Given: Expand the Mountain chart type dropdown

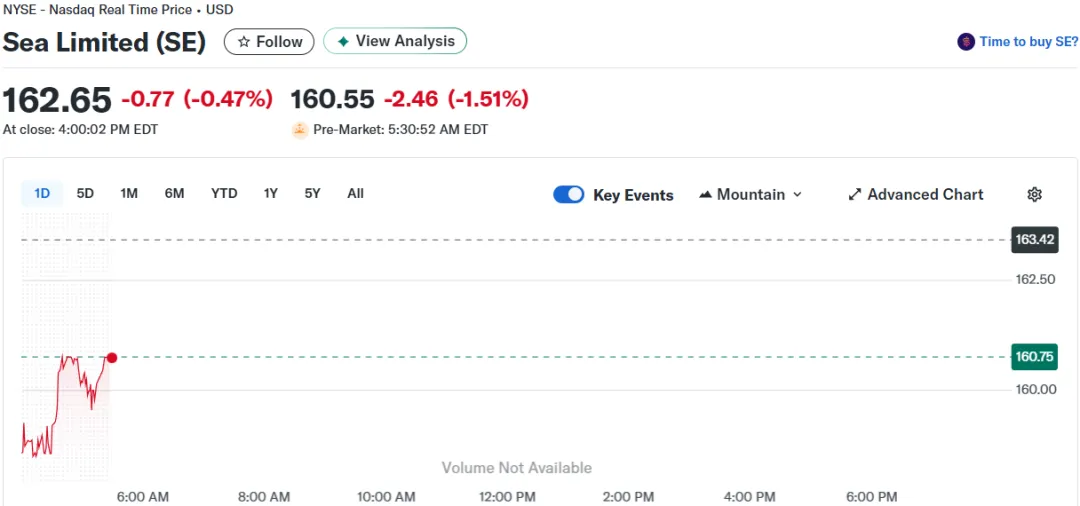Looking at the screenshot, I should (x=797, y=194).
